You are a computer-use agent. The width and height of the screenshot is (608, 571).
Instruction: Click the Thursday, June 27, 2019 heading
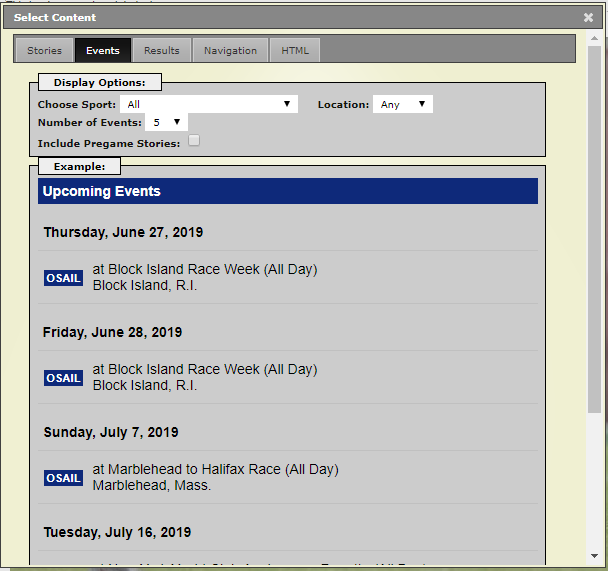[123, 232]
